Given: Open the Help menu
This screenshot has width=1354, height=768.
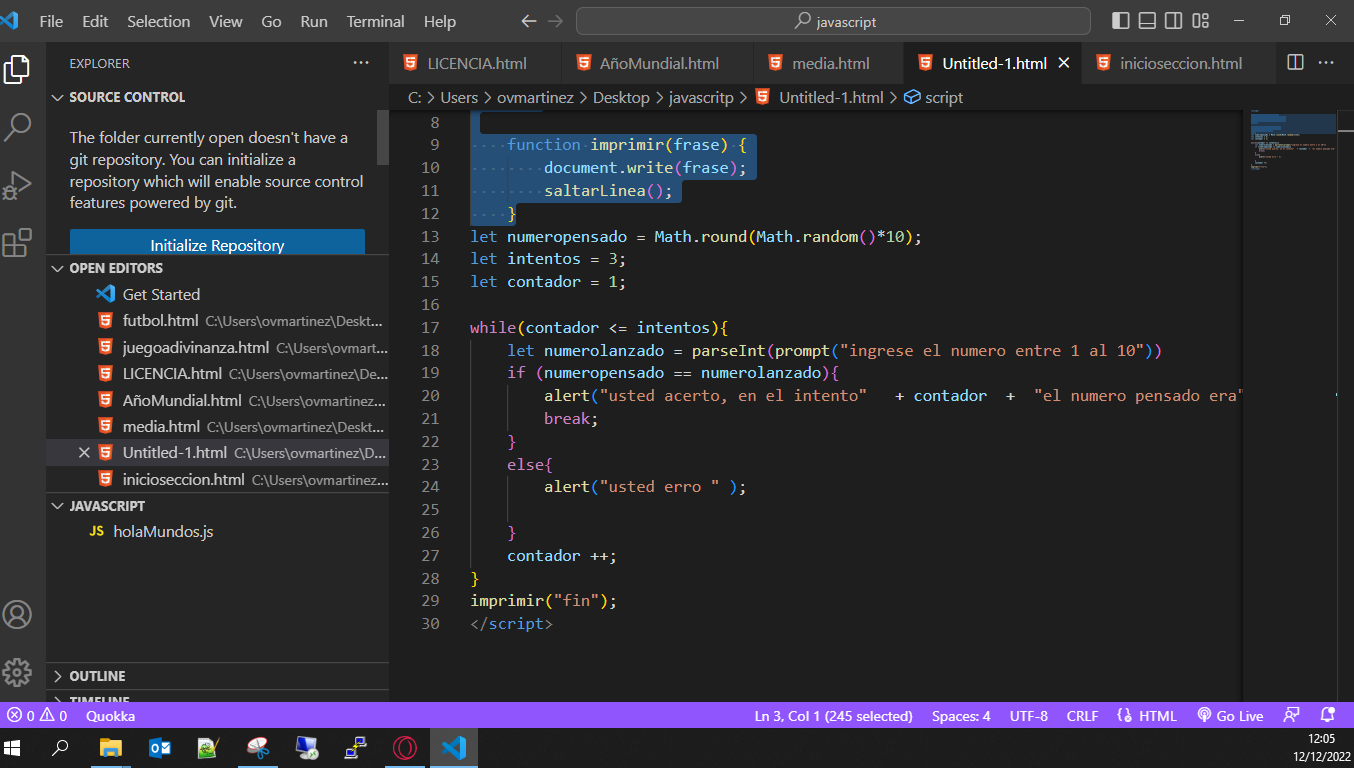Looking at the screenshot, I should (440, 21).
